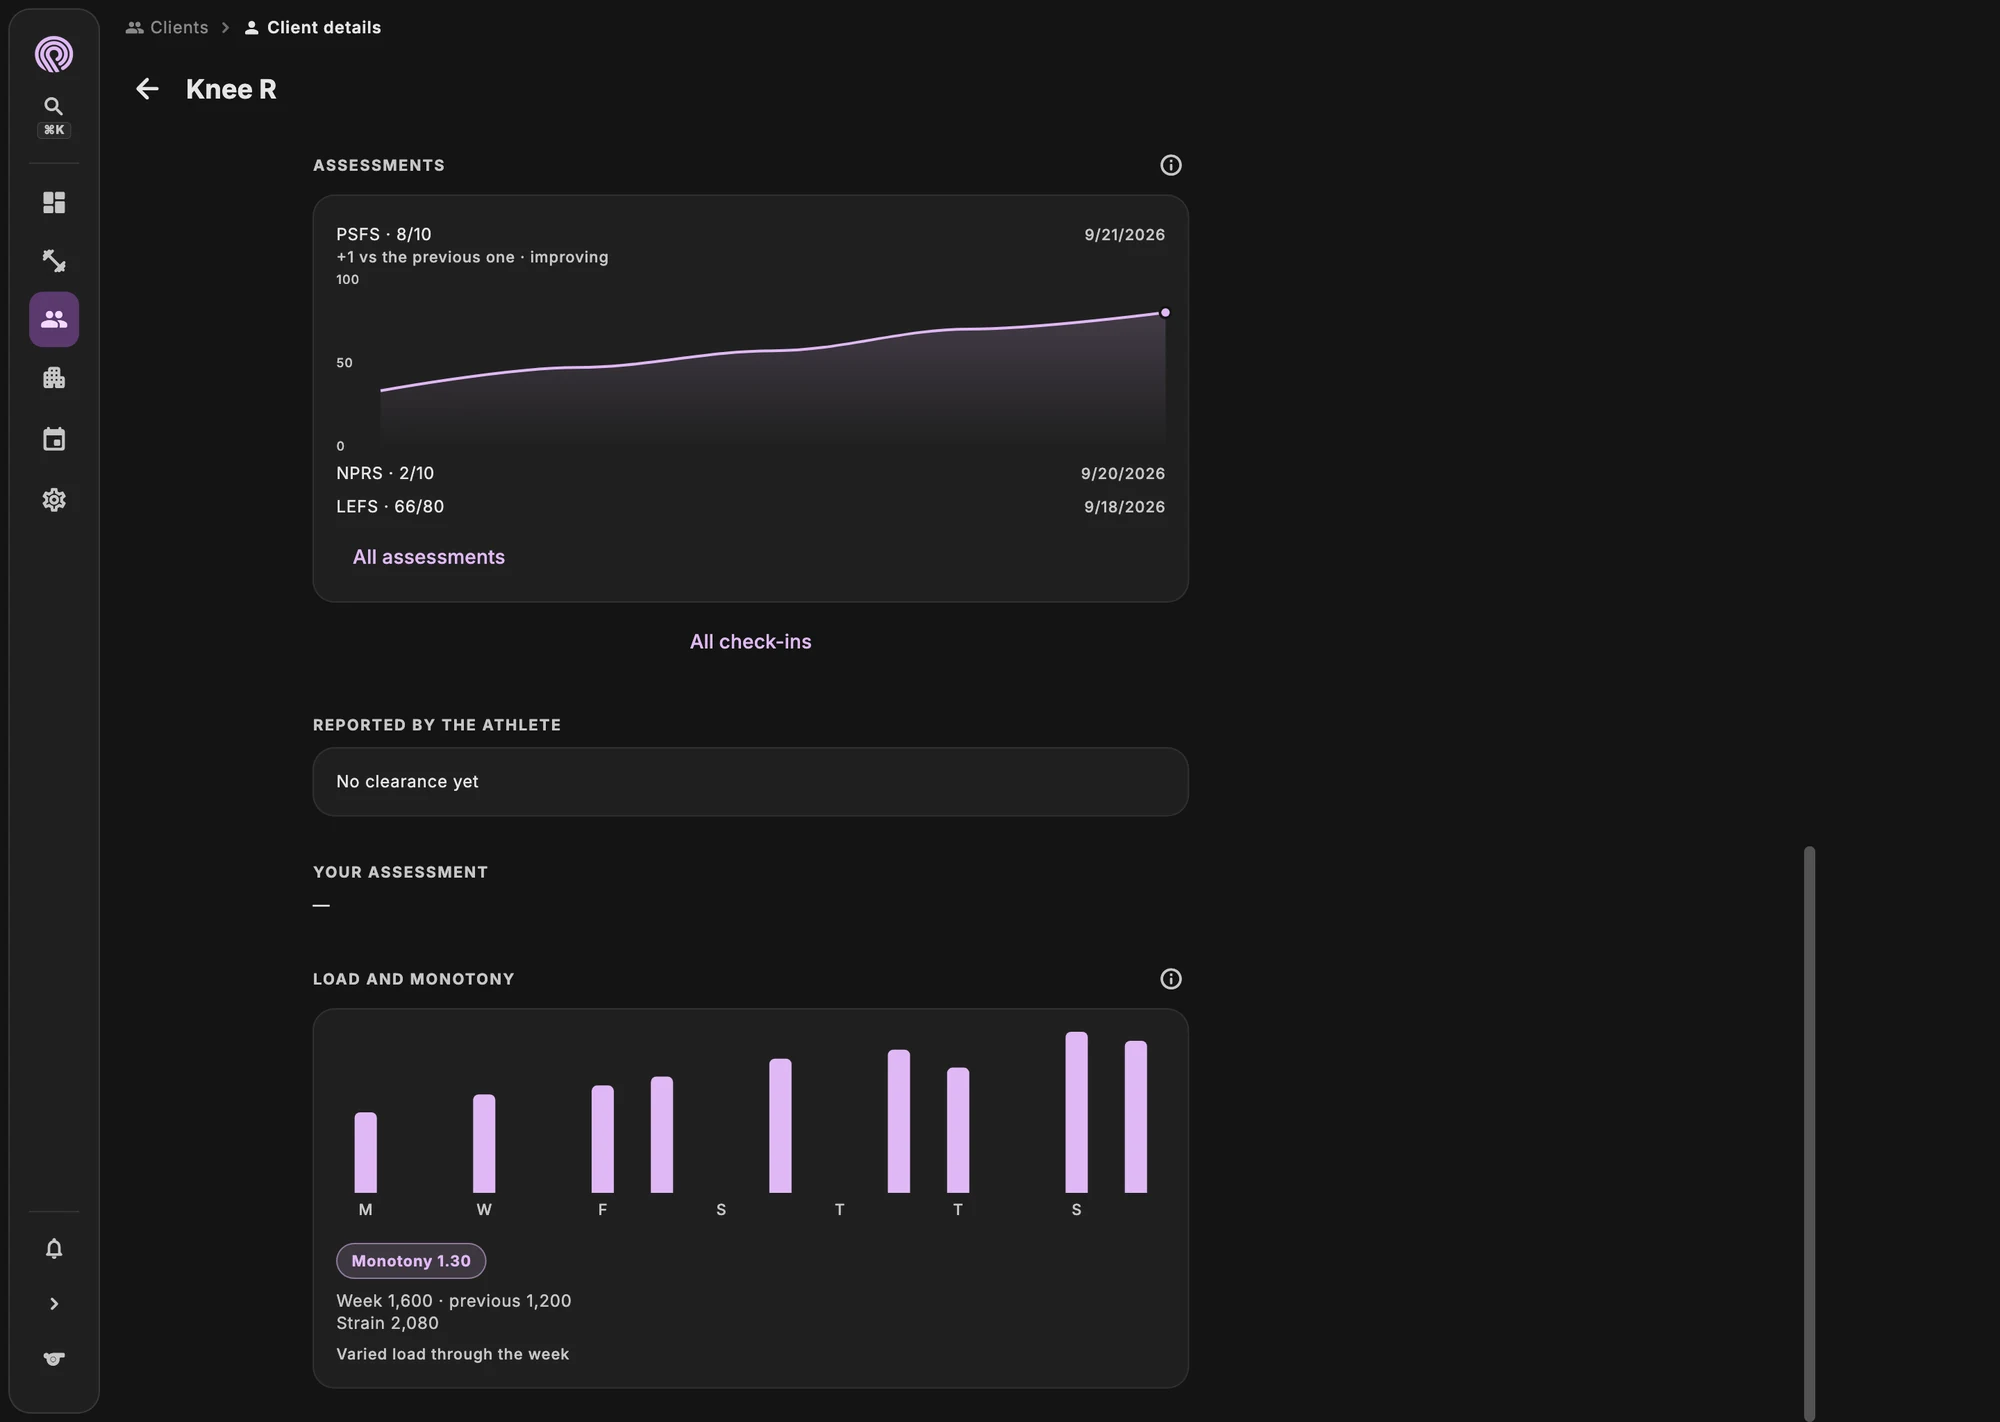Go back using the left arrow
The width and height of the screenshot is (2000, 1422).
147,89
